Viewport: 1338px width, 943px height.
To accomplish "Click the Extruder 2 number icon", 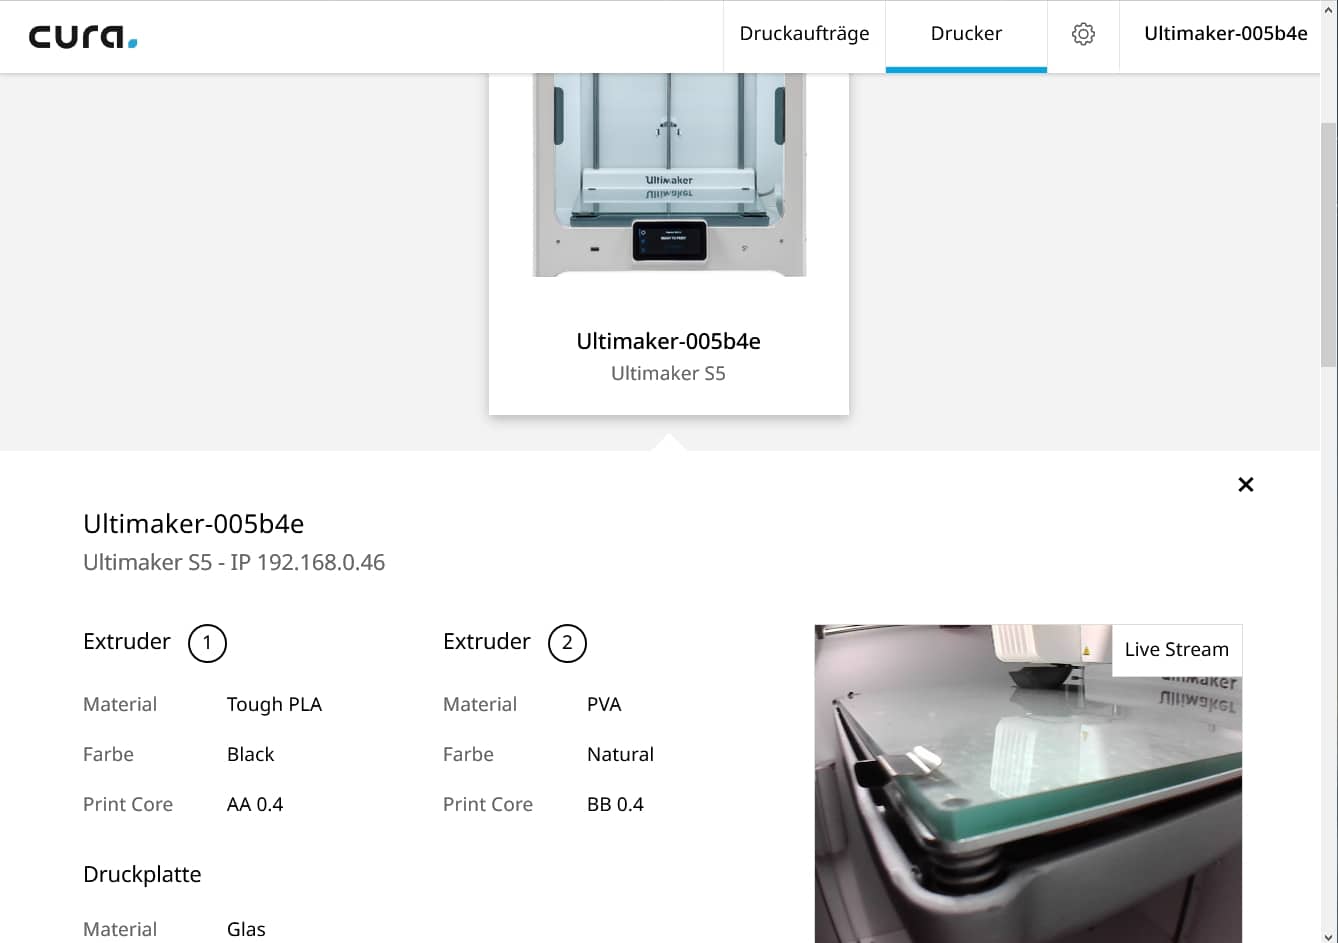I will click(567, 643).
